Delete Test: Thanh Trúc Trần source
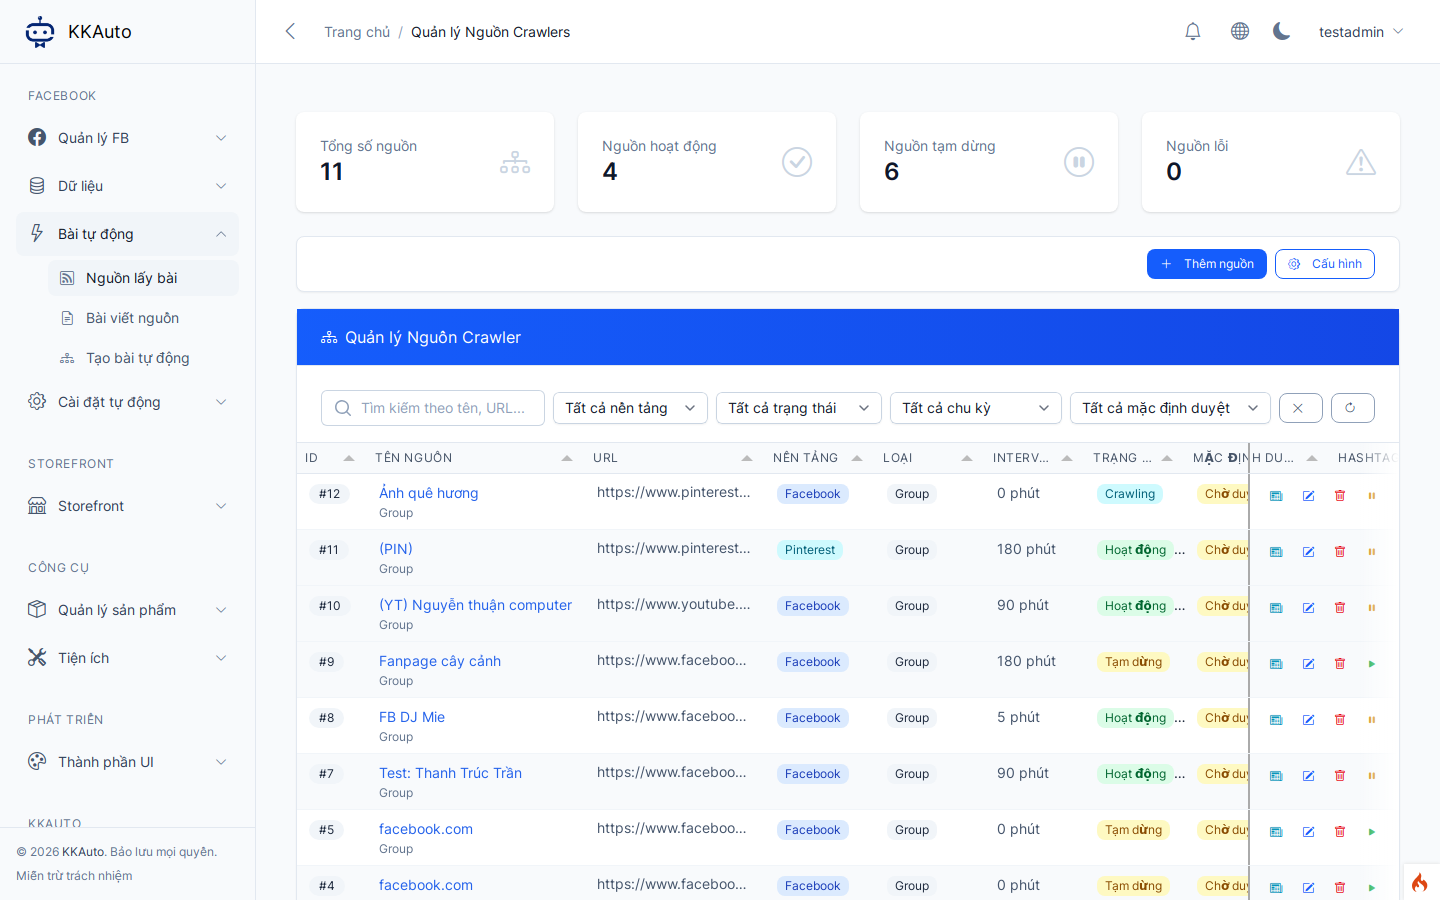The width and height of the screenshot is (1440, 900). coord(1340,776)
